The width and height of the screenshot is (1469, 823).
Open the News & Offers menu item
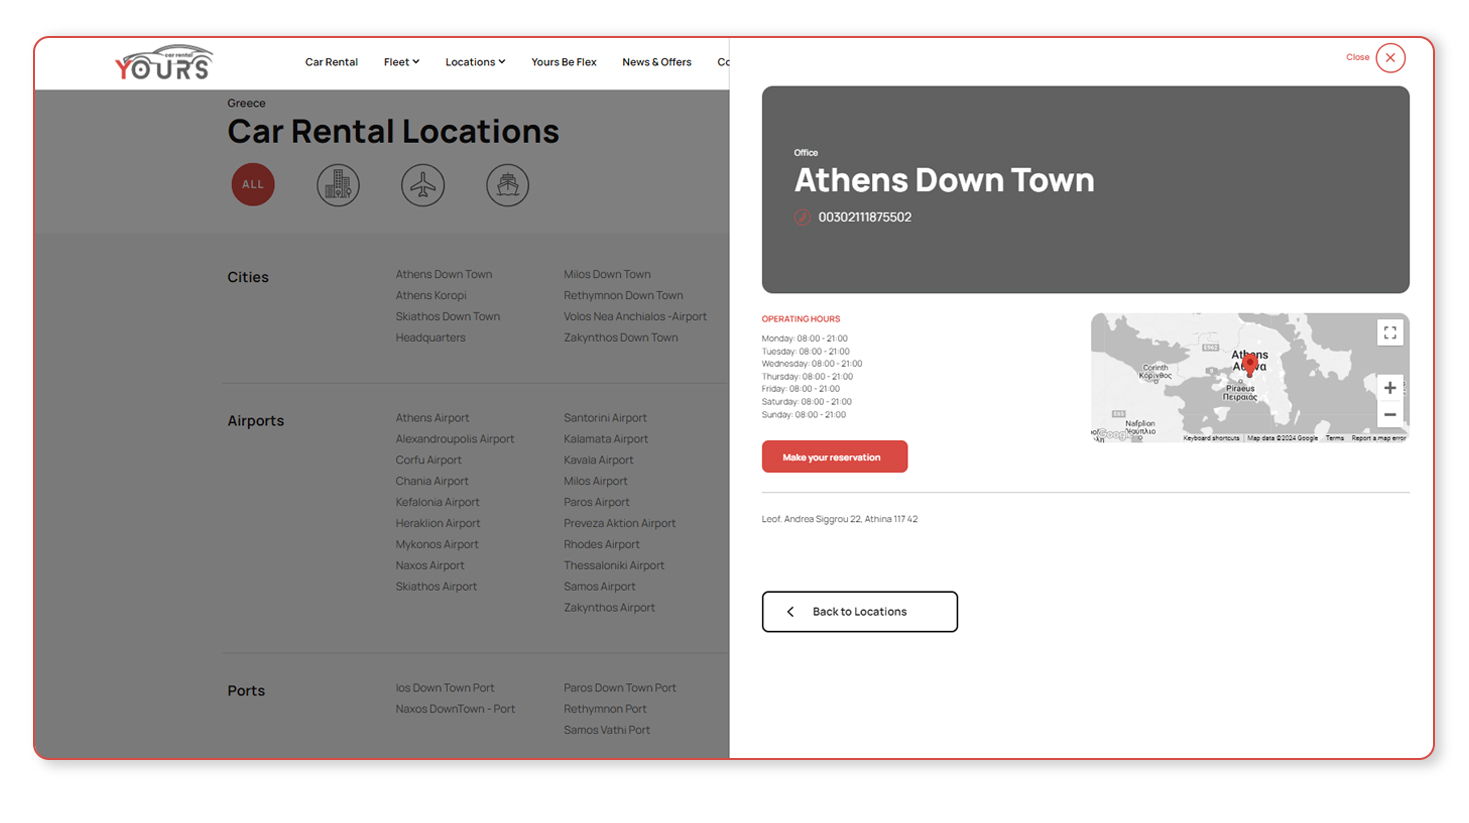point(656,62)
